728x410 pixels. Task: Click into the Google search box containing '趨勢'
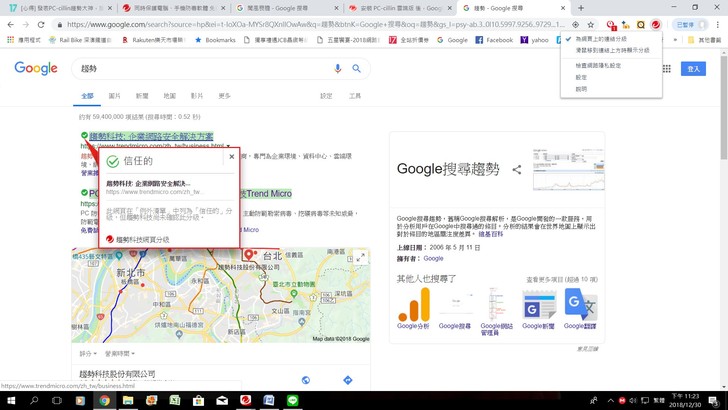(200, 68)
